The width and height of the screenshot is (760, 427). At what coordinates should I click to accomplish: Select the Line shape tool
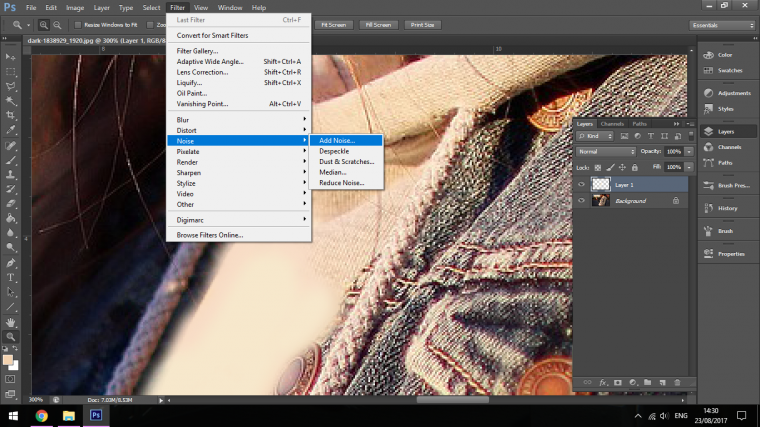[10, 307]
